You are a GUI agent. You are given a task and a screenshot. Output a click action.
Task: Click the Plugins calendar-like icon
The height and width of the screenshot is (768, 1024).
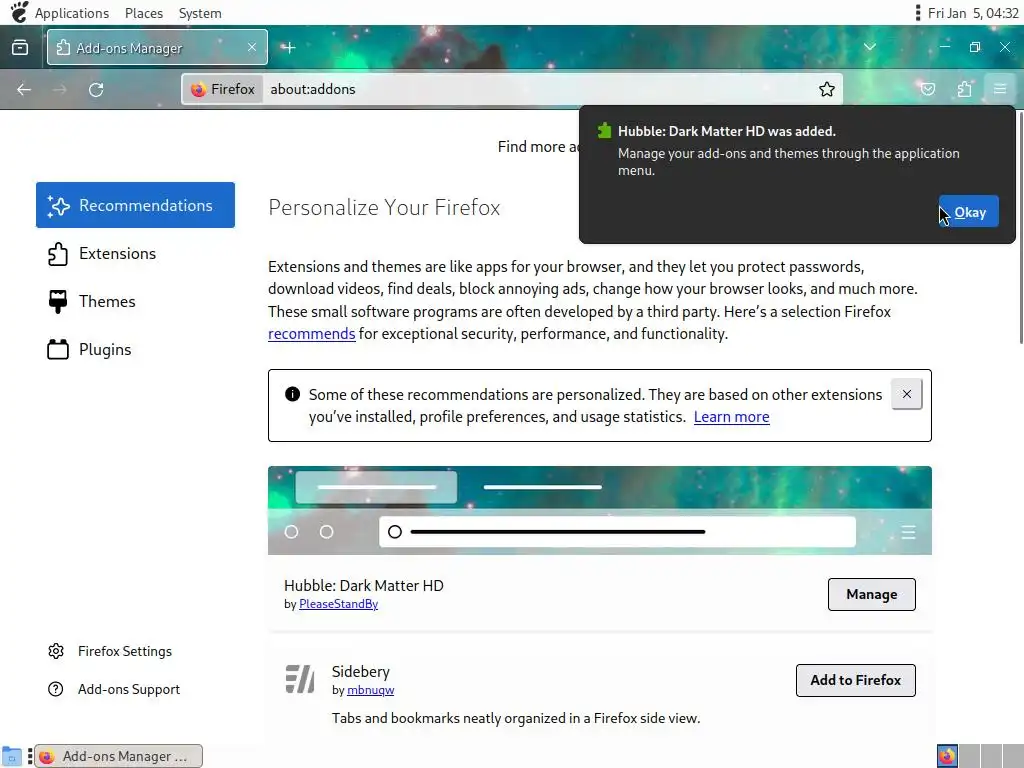[57, 349]
